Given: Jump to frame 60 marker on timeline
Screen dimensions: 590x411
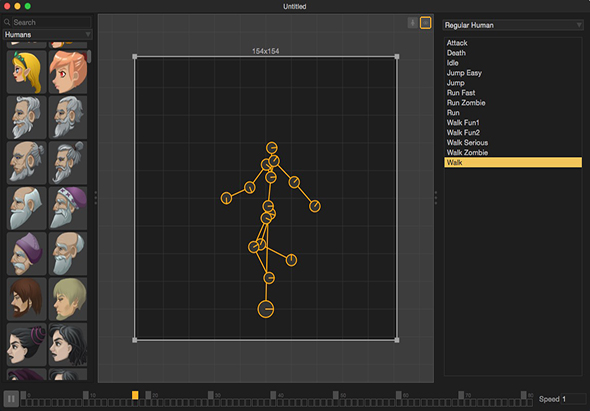Looking at the screenshot, I should (398, 395).
